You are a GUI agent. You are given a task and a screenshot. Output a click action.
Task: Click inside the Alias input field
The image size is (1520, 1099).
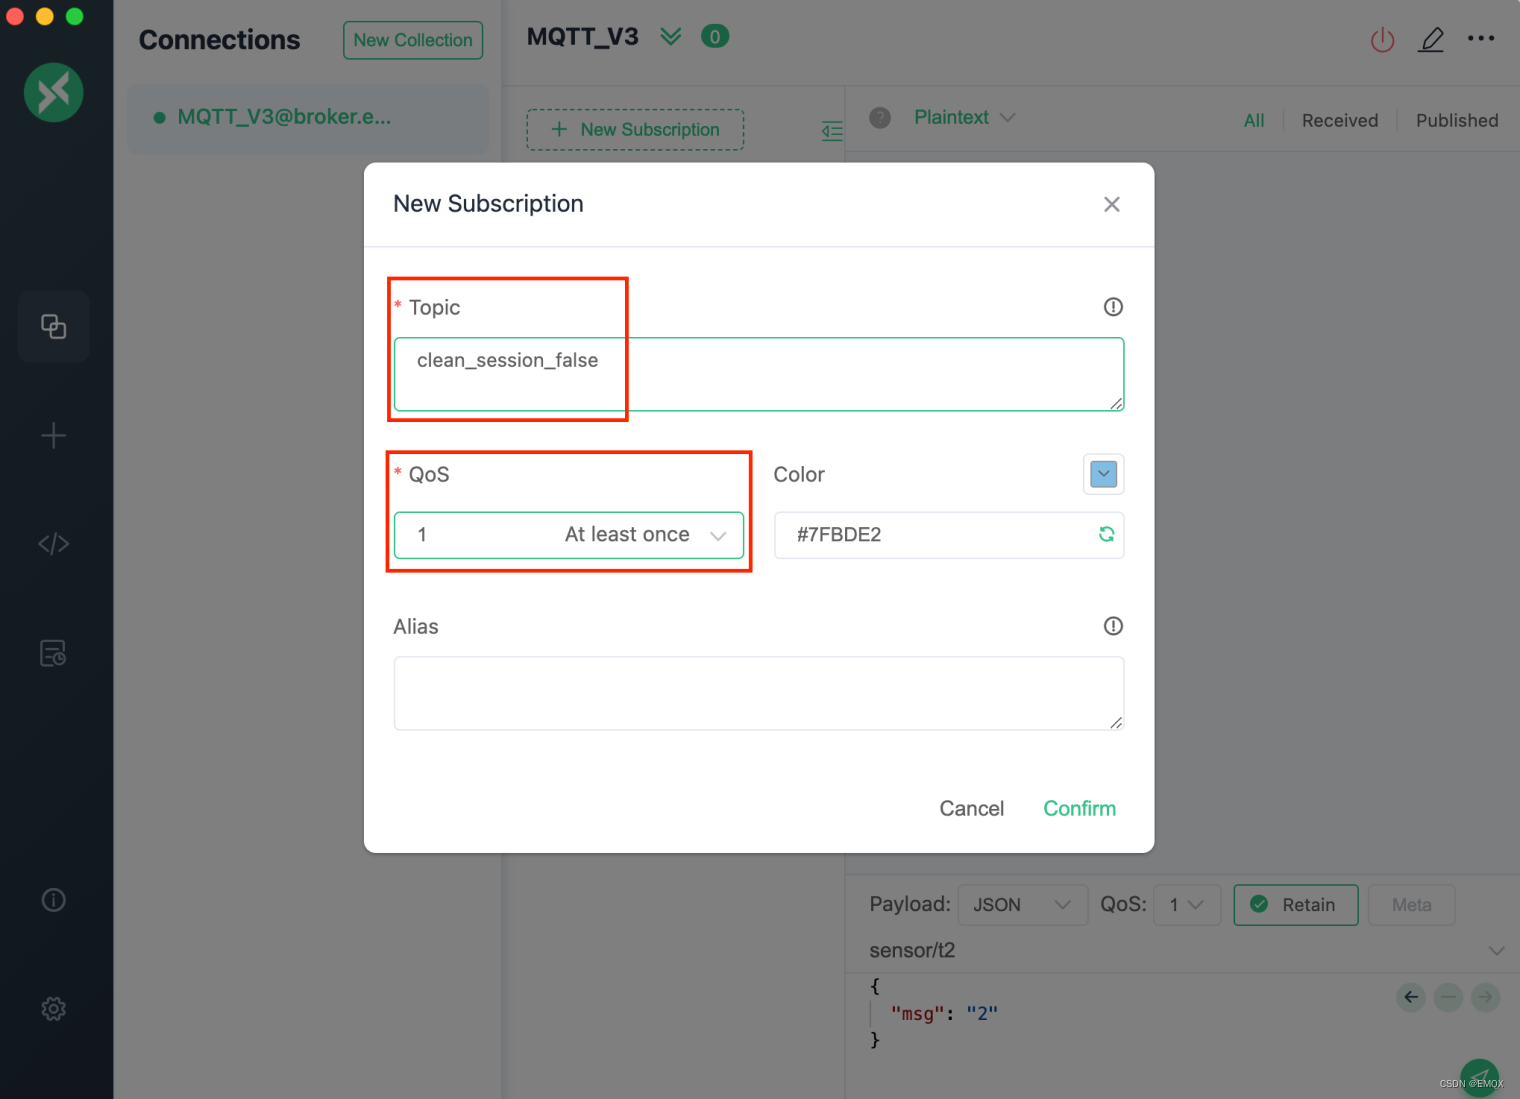click(x=758, y=693)
